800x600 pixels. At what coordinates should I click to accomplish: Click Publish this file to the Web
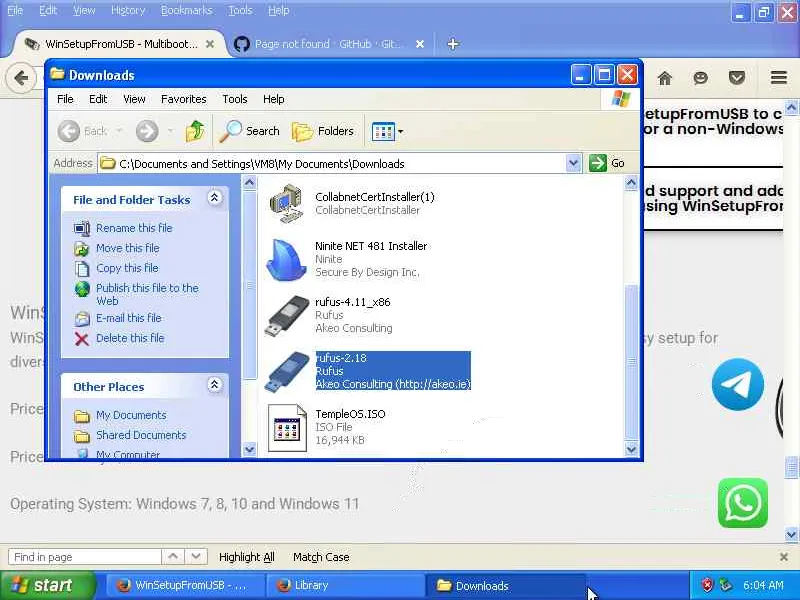147,294
